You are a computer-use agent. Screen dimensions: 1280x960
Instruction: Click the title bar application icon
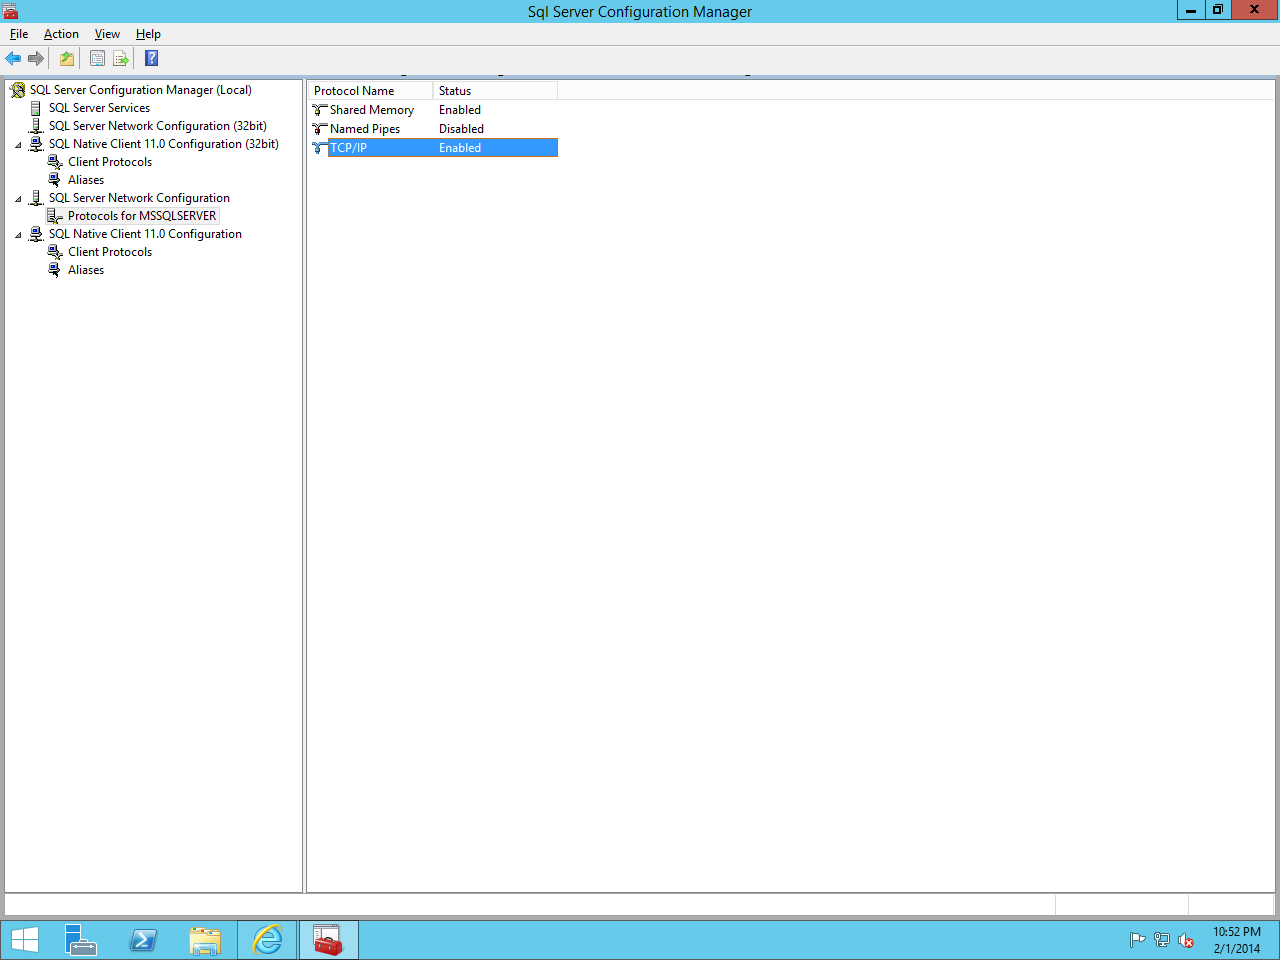(10, 11)
